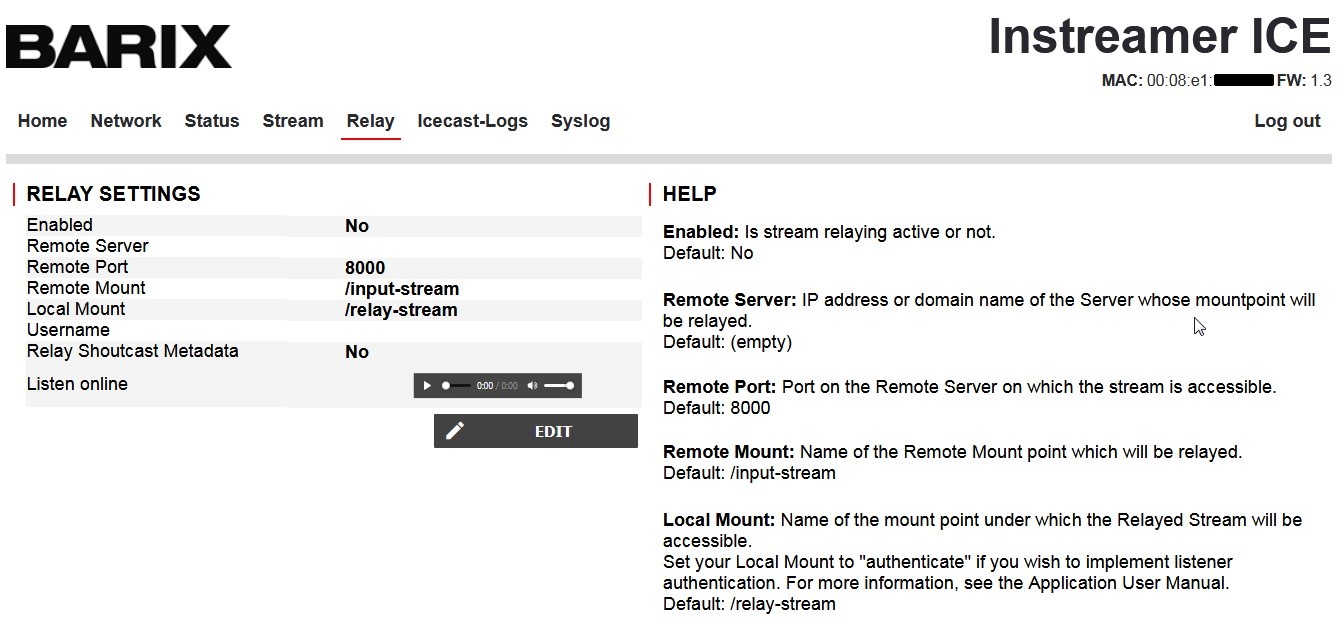The height and width of the screenshot is (621, 1340).
Task: Click the audio player time display
Action: click(x=497, y=386)
